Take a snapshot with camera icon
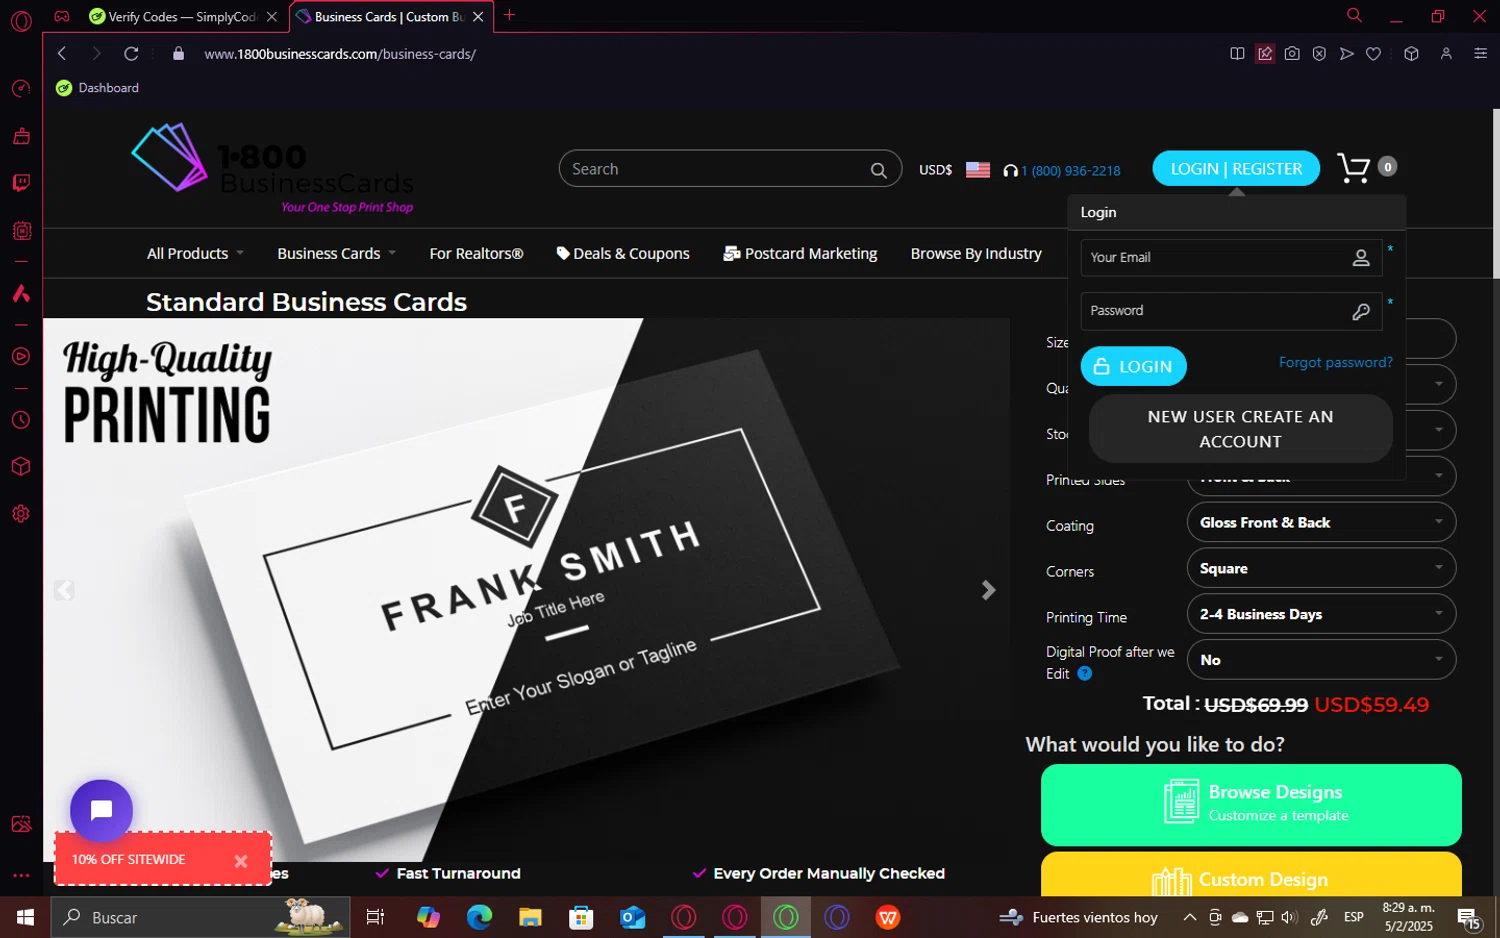Image resolution: width=1500 pixels, height=938 pixels. pos(1292,54)
